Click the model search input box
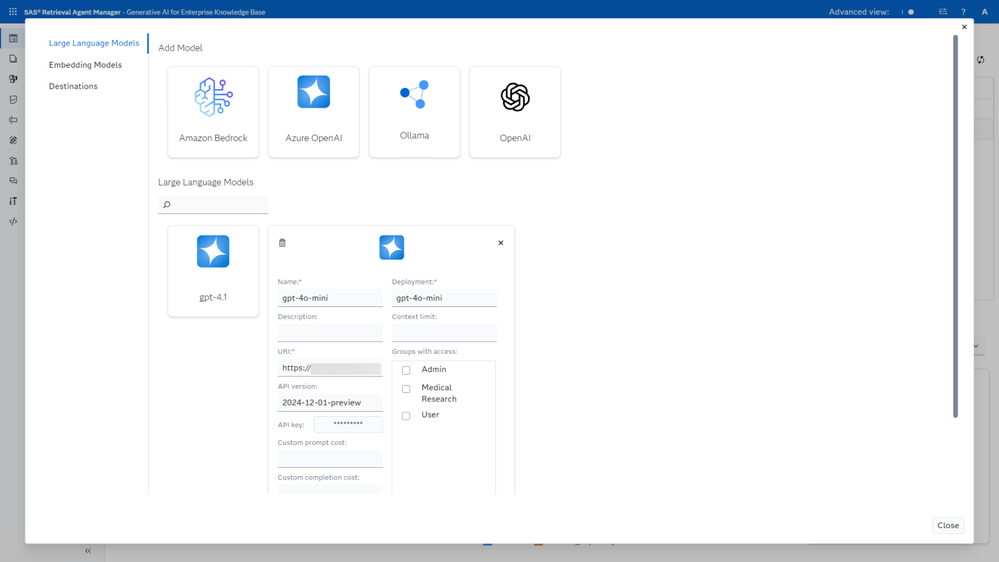Image resolution: width=999 pixels, height=562 pixels. pos(213,205)
